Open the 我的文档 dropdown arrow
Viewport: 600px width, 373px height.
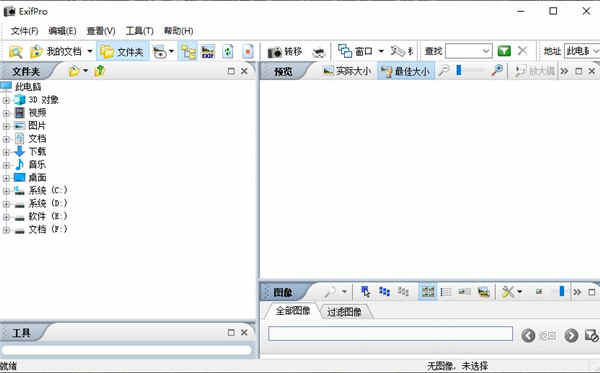(90, 51)
